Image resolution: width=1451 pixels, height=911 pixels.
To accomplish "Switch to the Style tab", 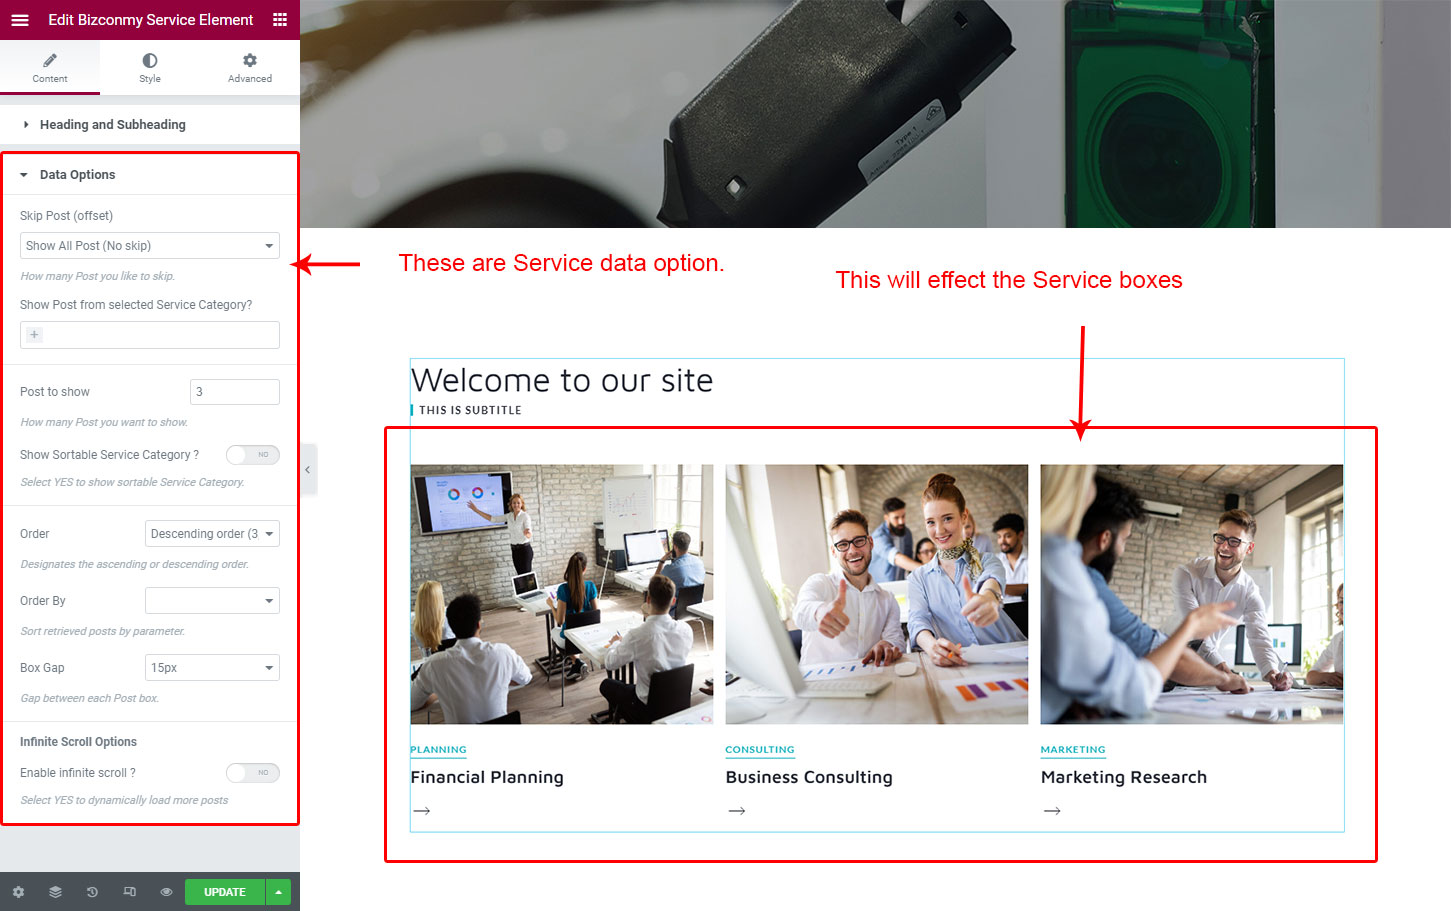I will [150, 67].
